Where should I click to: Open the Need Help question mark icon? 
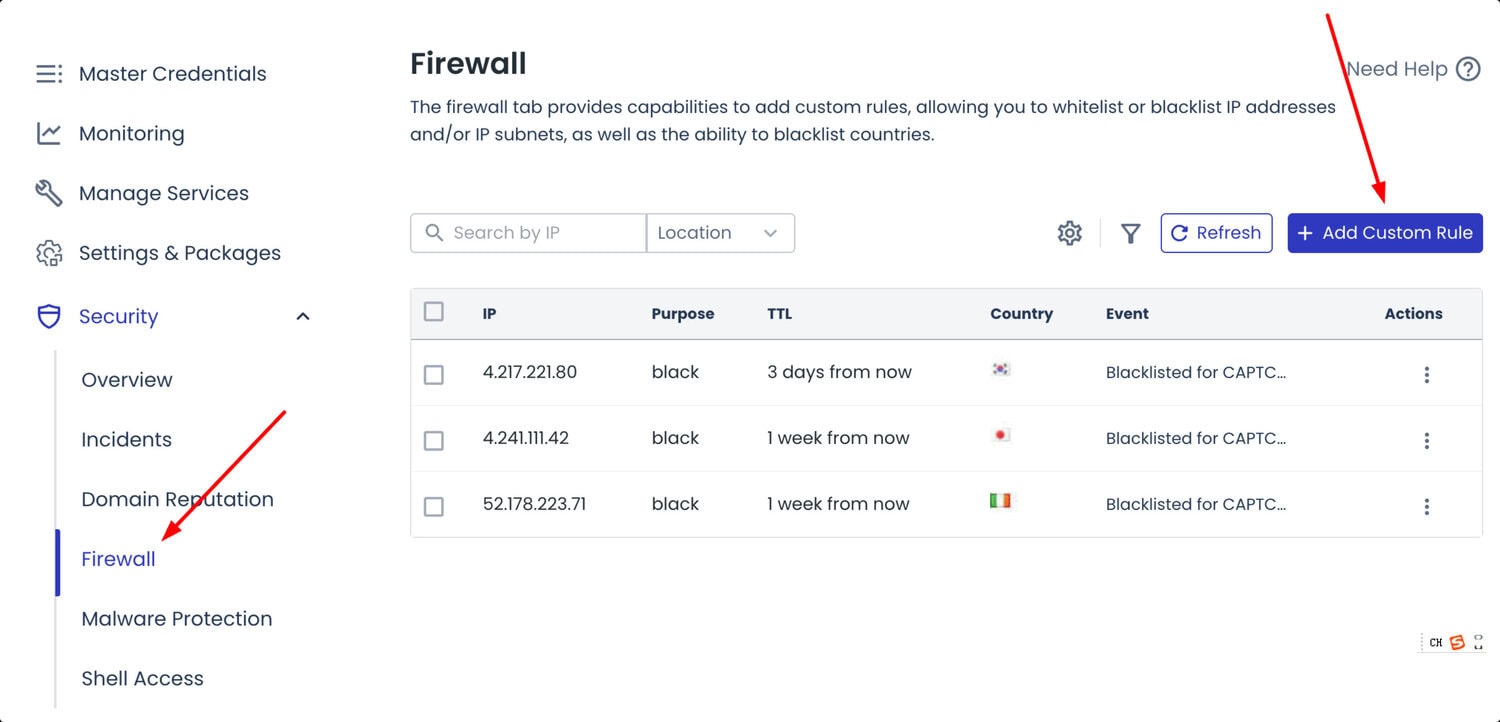(x=1469, y=69)
